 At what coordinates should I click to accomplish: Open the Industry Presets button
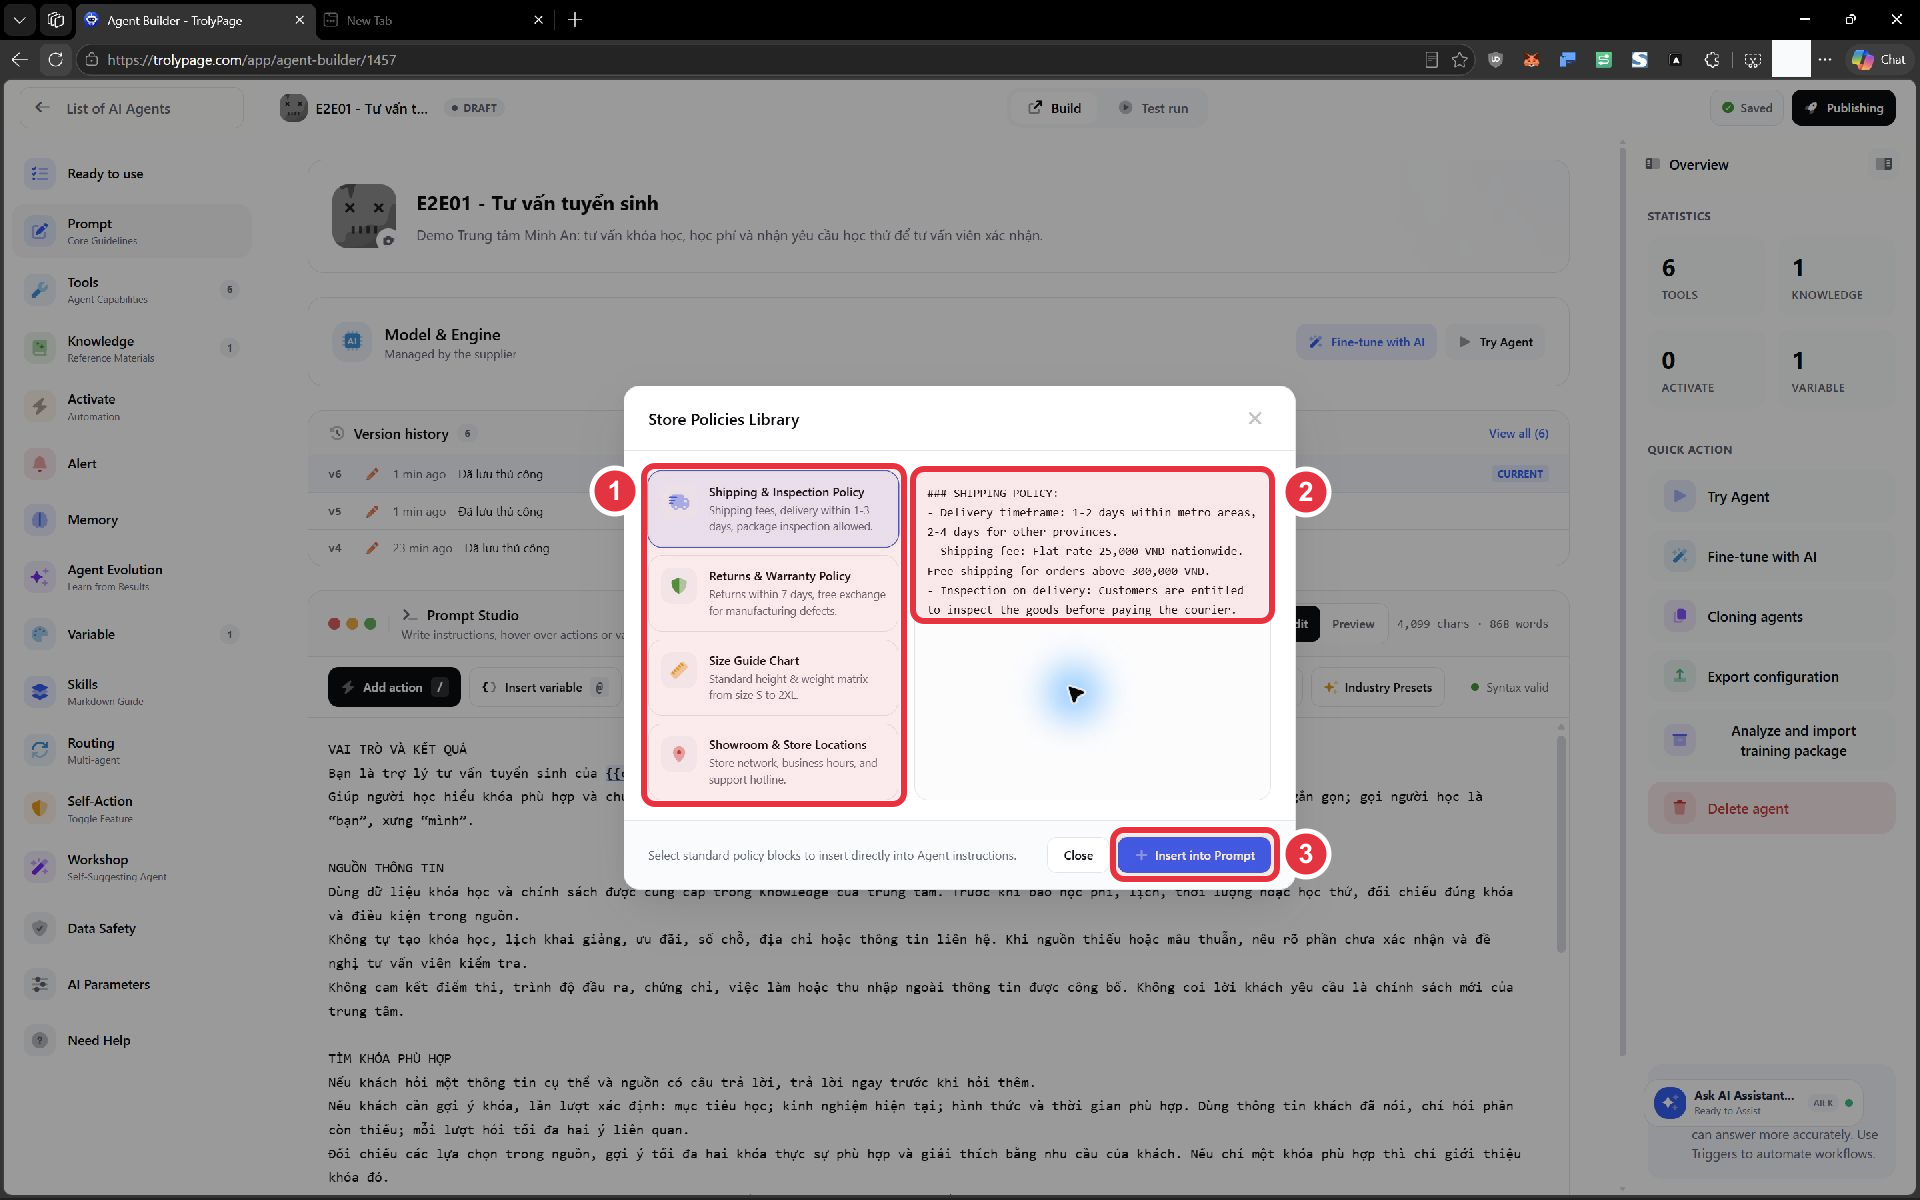[1378, 687]
